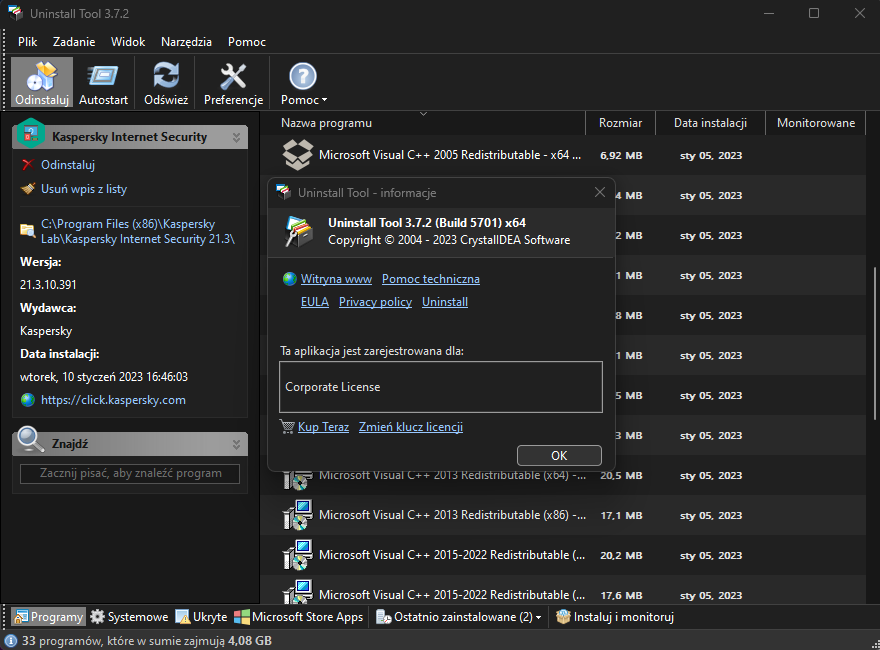Click the gear icon of Systemowe tab
The width and height of the screenshot is (880, 650).
[98, 616]
